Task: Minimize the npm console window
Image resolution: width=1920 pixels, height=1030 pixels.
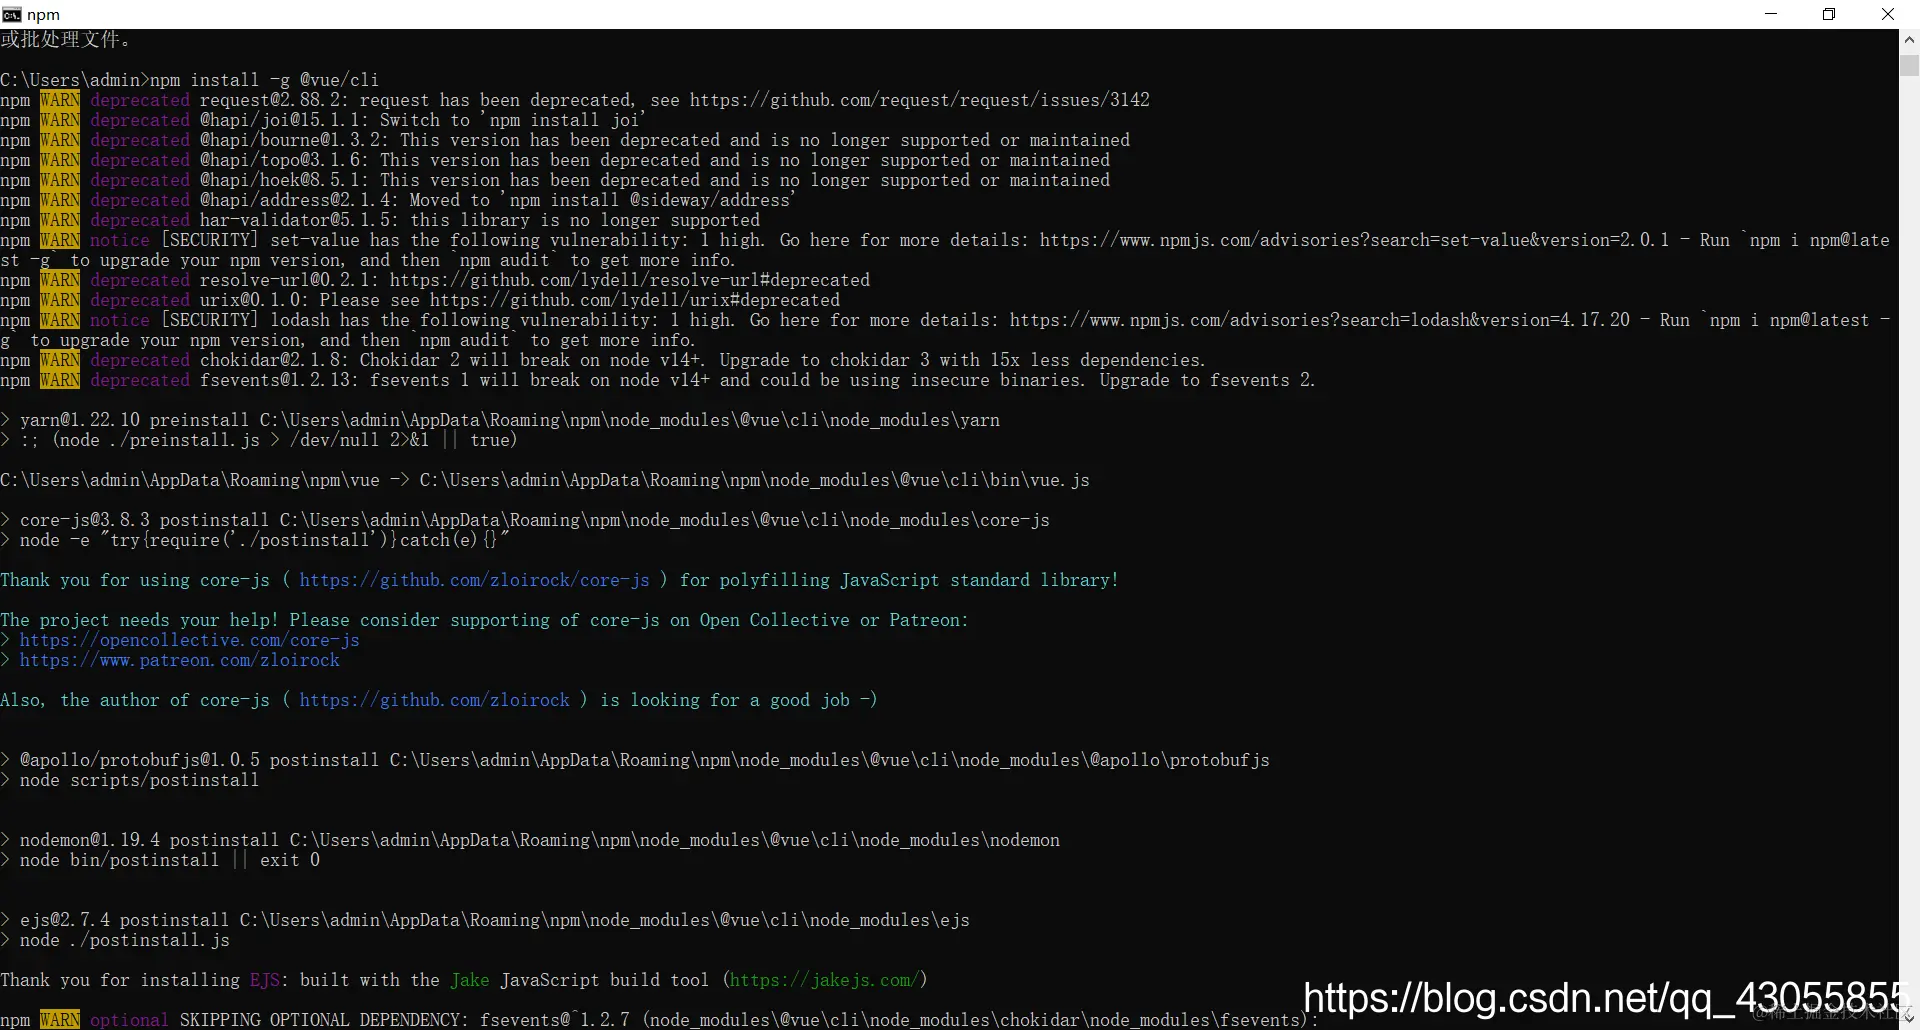Action: click(x=1771, y=14)
